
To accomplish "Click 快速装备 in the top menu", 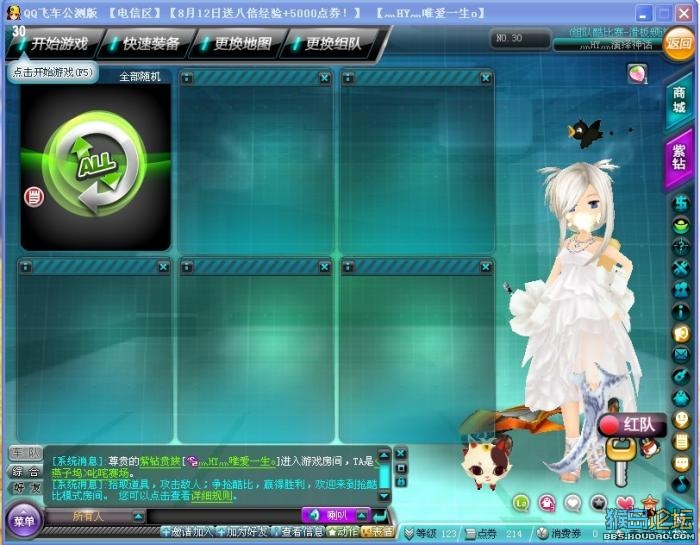I will click(x=151, y=44).
